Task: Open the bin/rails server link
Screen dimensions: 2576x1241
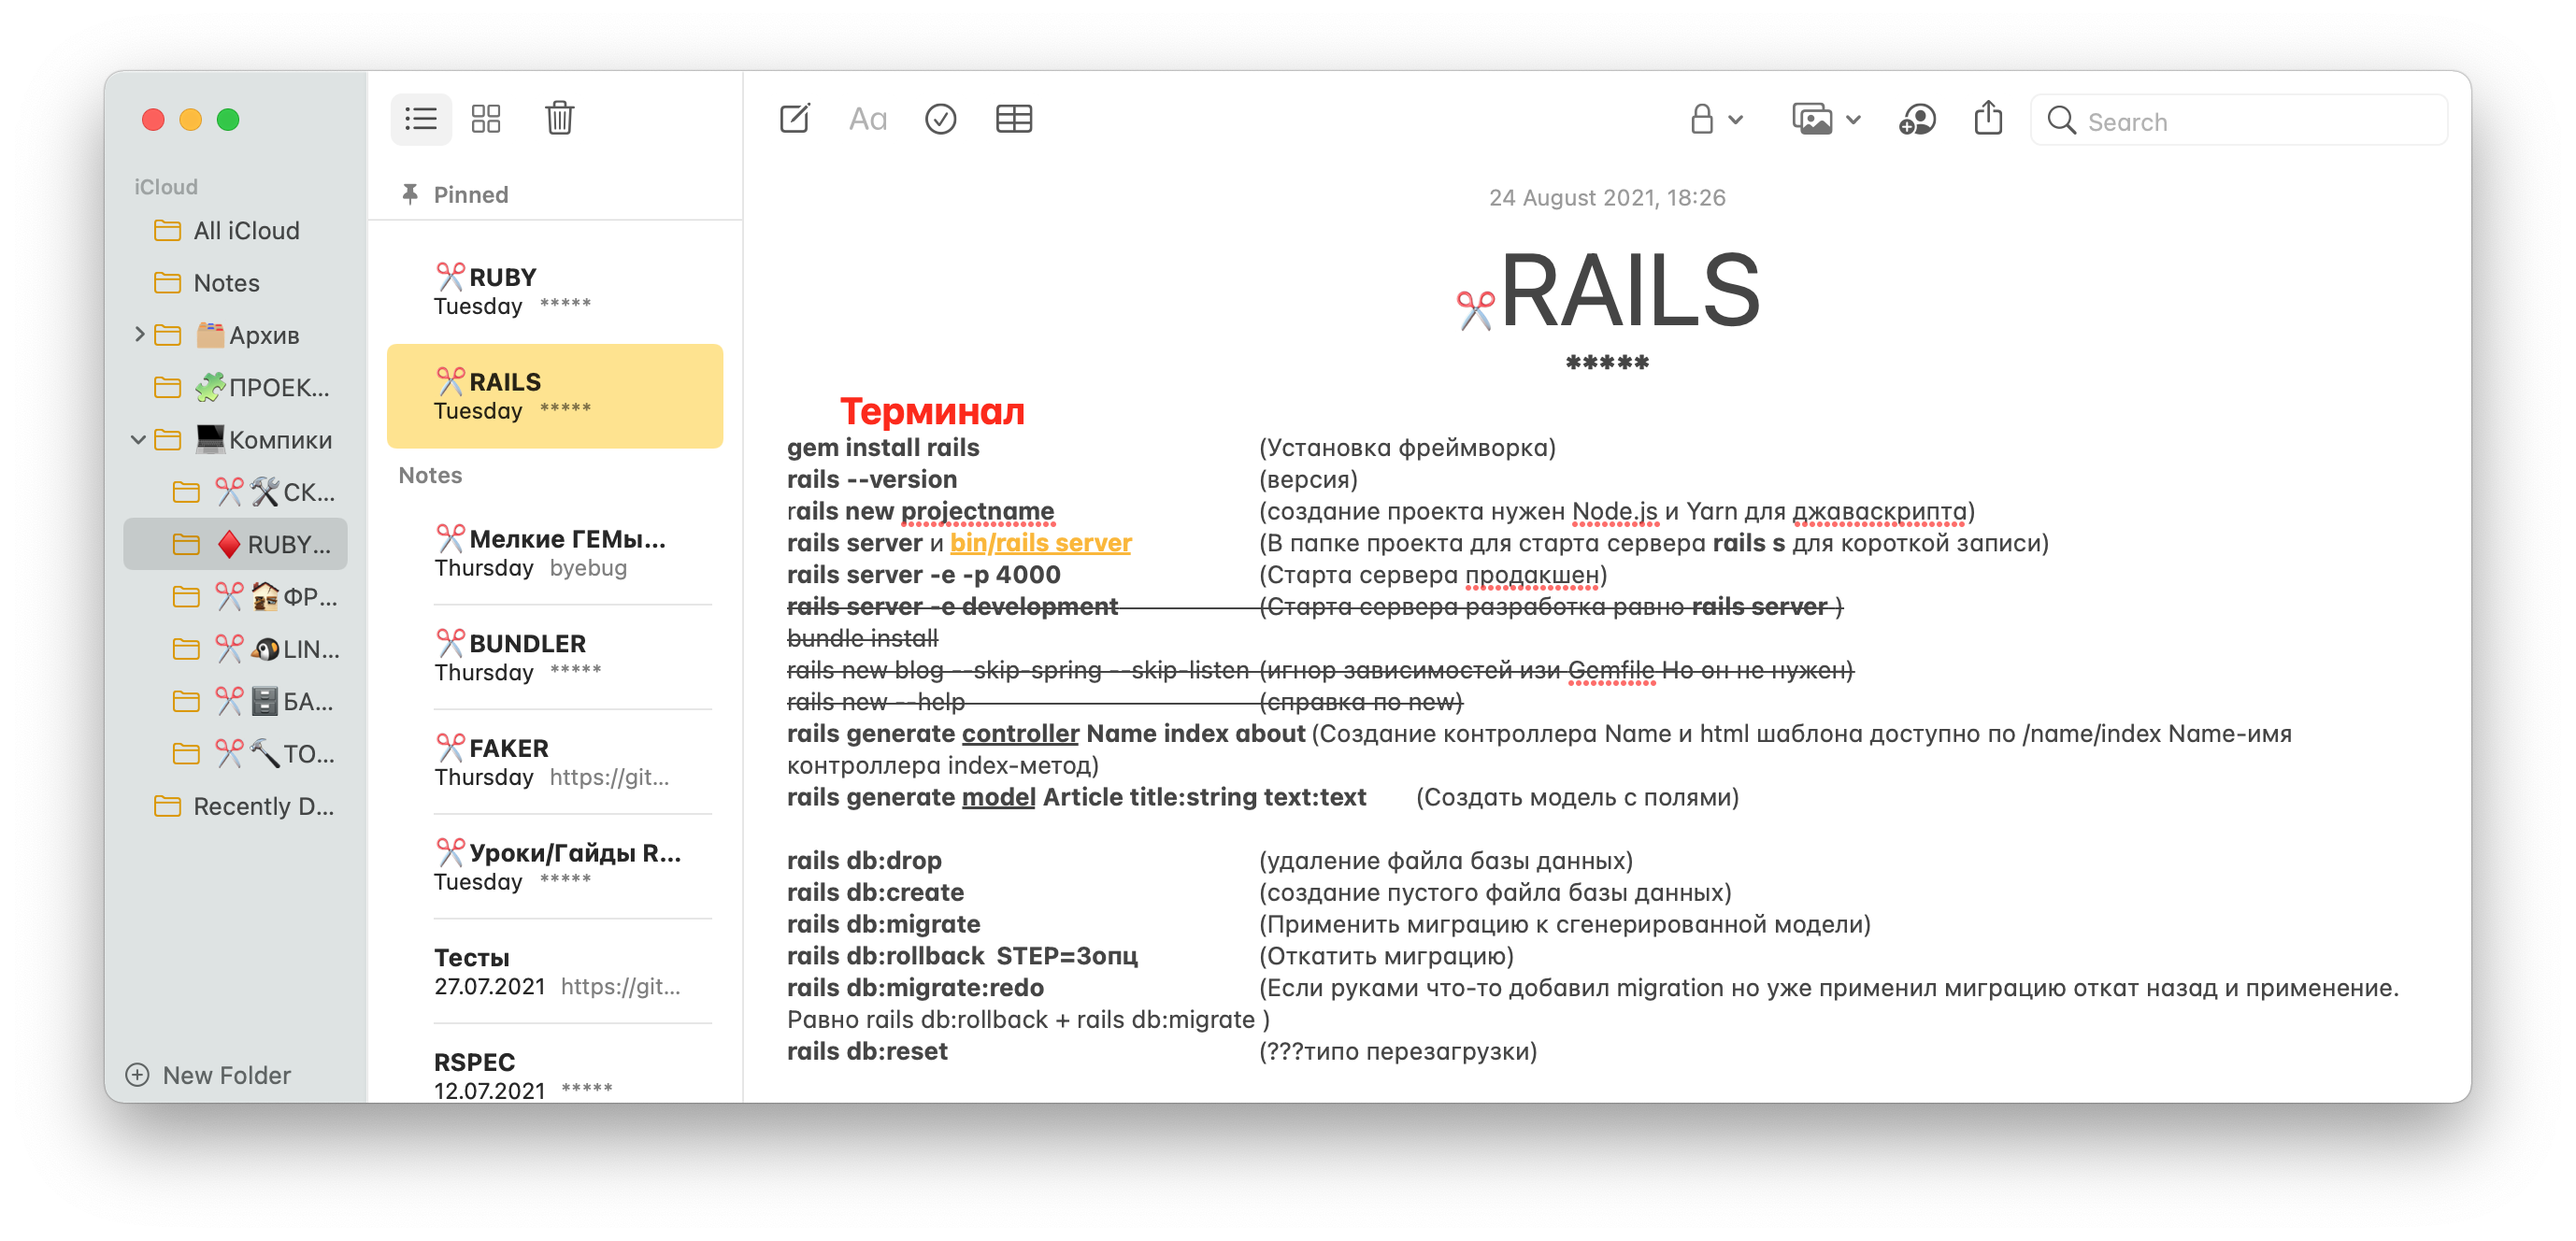Action: 1040,543
